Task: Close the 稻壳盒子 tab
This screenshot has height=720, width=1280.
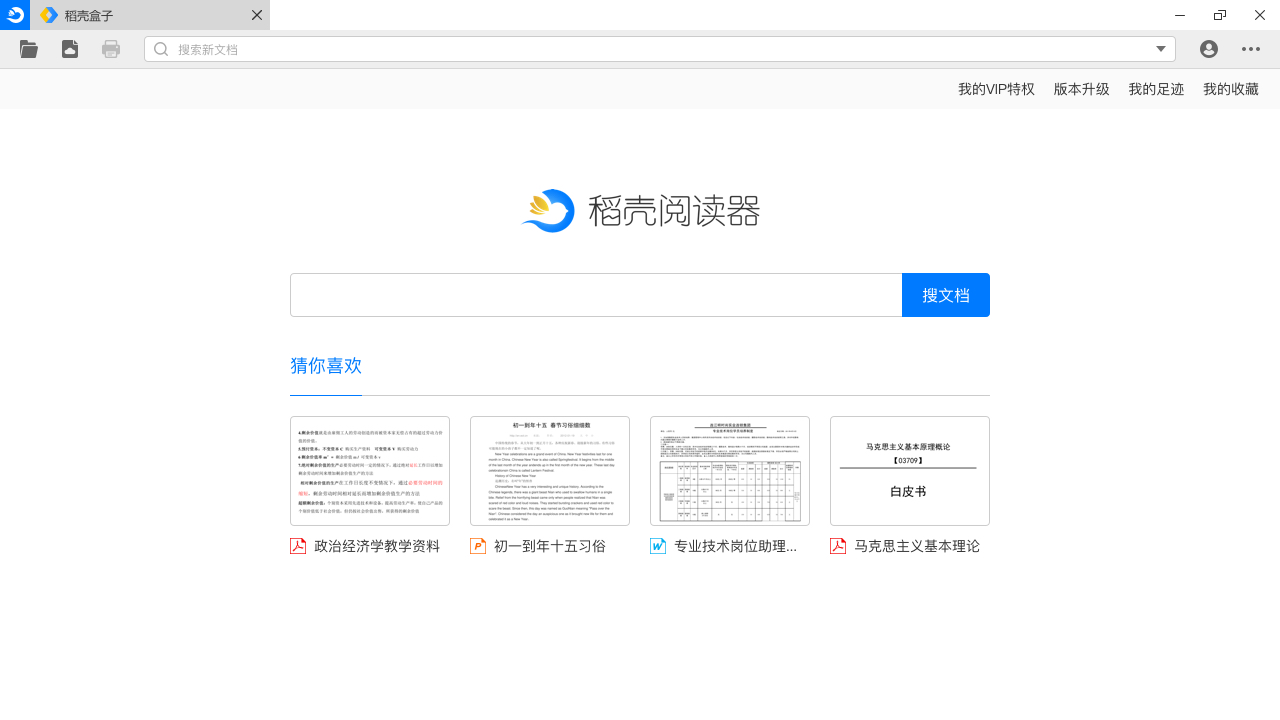Action: coord(257,15)
